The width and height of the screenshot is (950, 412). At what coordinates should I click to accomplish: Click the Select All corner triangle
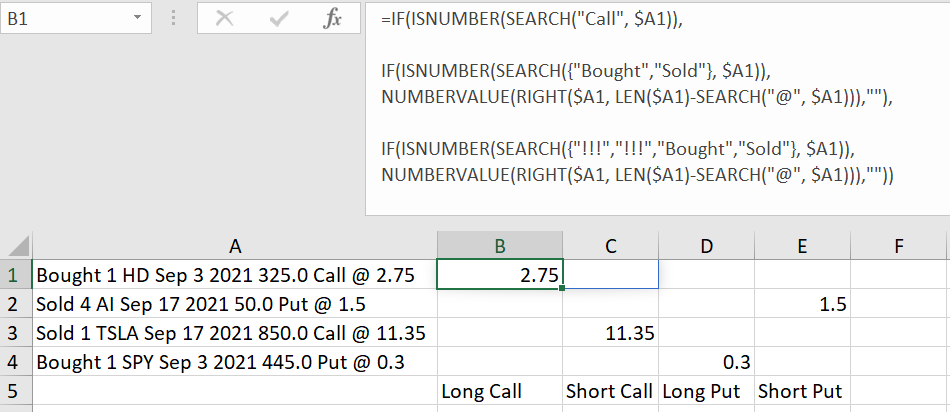click(16, 245)
